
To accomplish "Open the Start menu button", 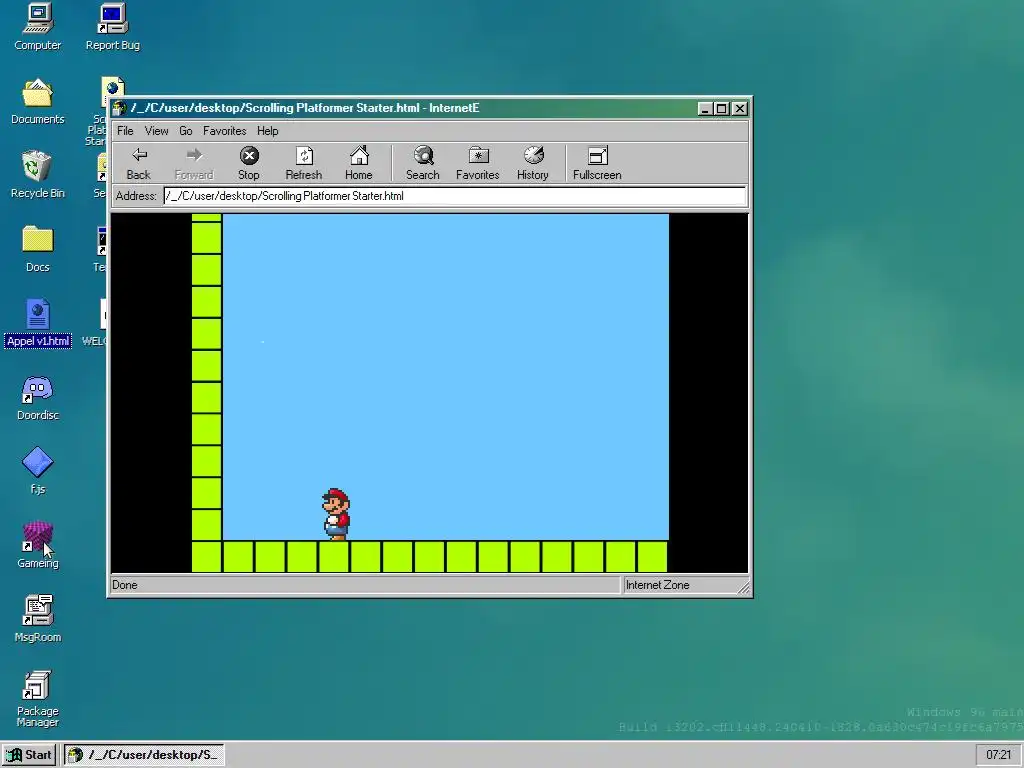I will [30, 755].
